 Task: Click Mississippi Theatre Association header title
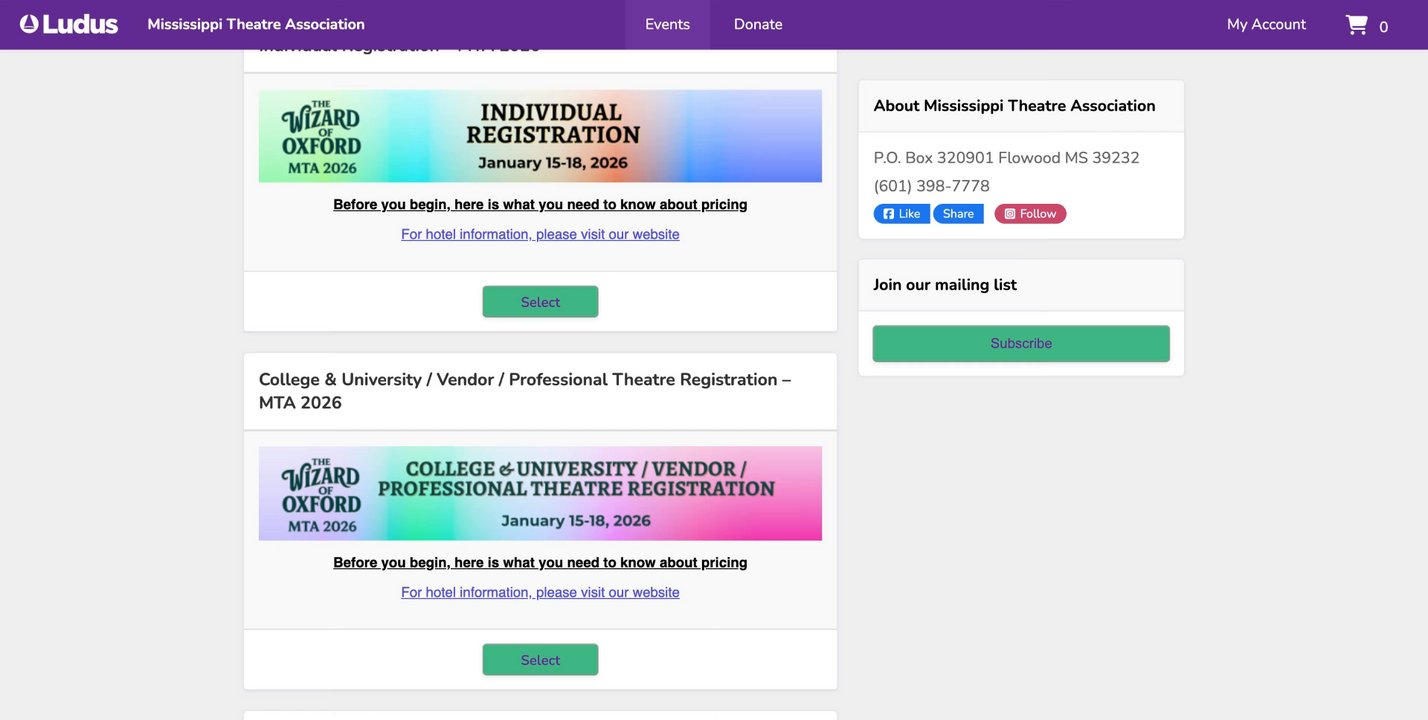pos(256,25)
